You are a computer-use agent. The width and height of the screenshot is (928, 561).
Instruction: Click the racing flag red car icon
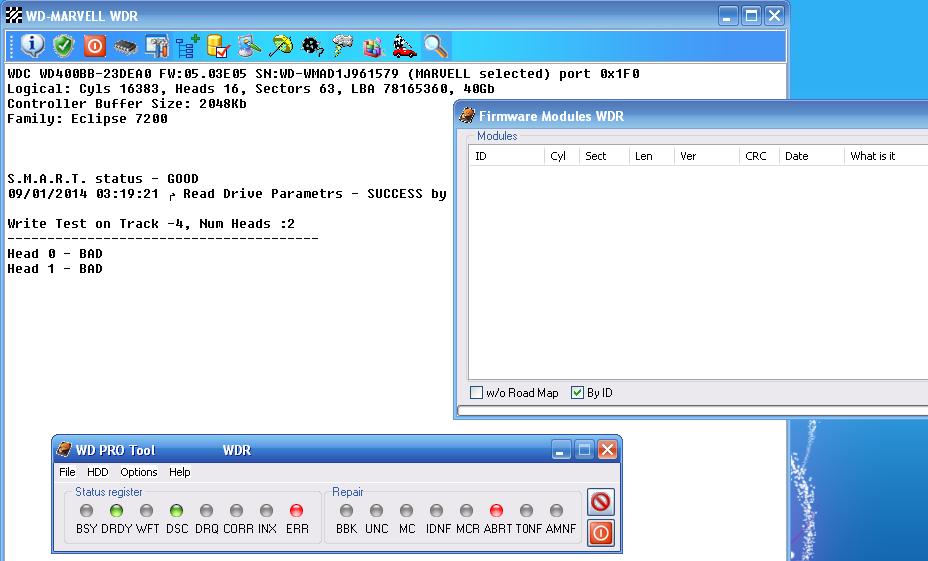tap(404, 46)
